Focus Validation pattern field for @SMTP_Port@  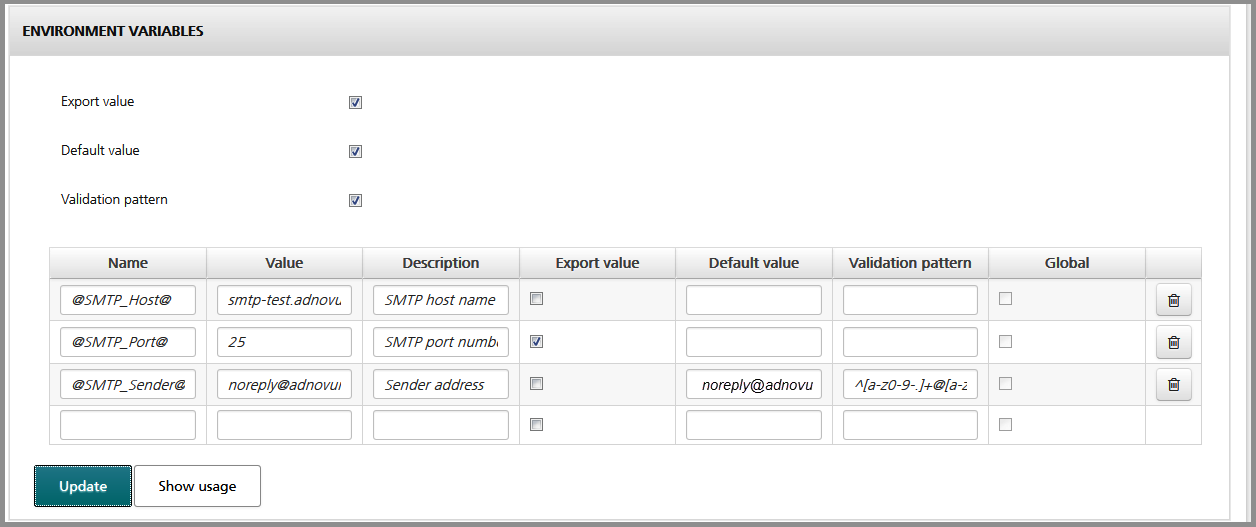910,342
